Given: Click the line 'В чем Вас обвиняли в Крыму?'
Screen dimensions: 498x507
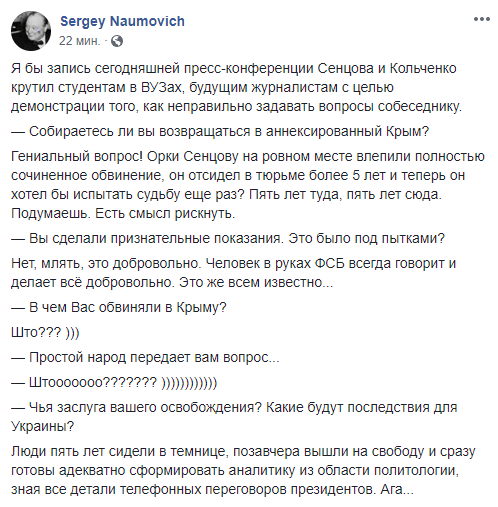Looking at the screenshot, I should (119, 307).
